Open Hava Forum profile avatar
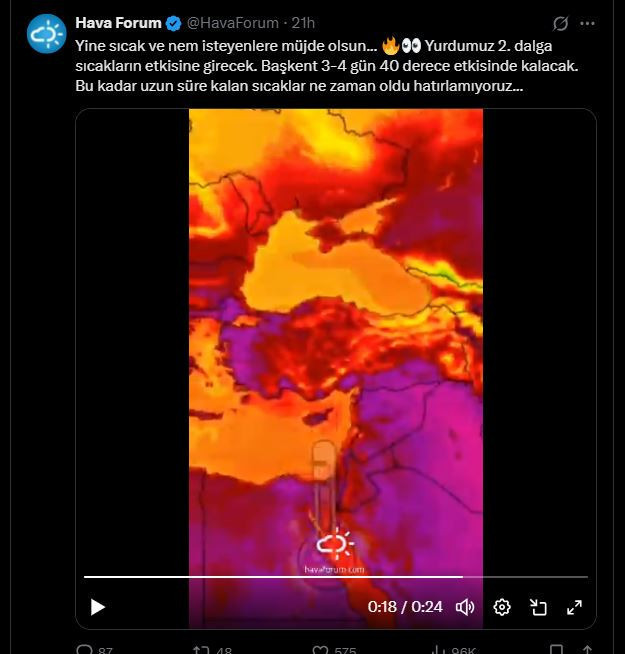625x654 pixels. (x=47, y=33)
